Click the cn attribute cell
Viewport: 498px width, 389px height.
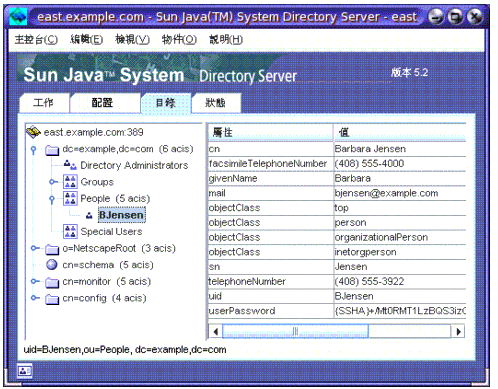pos(270,149)
